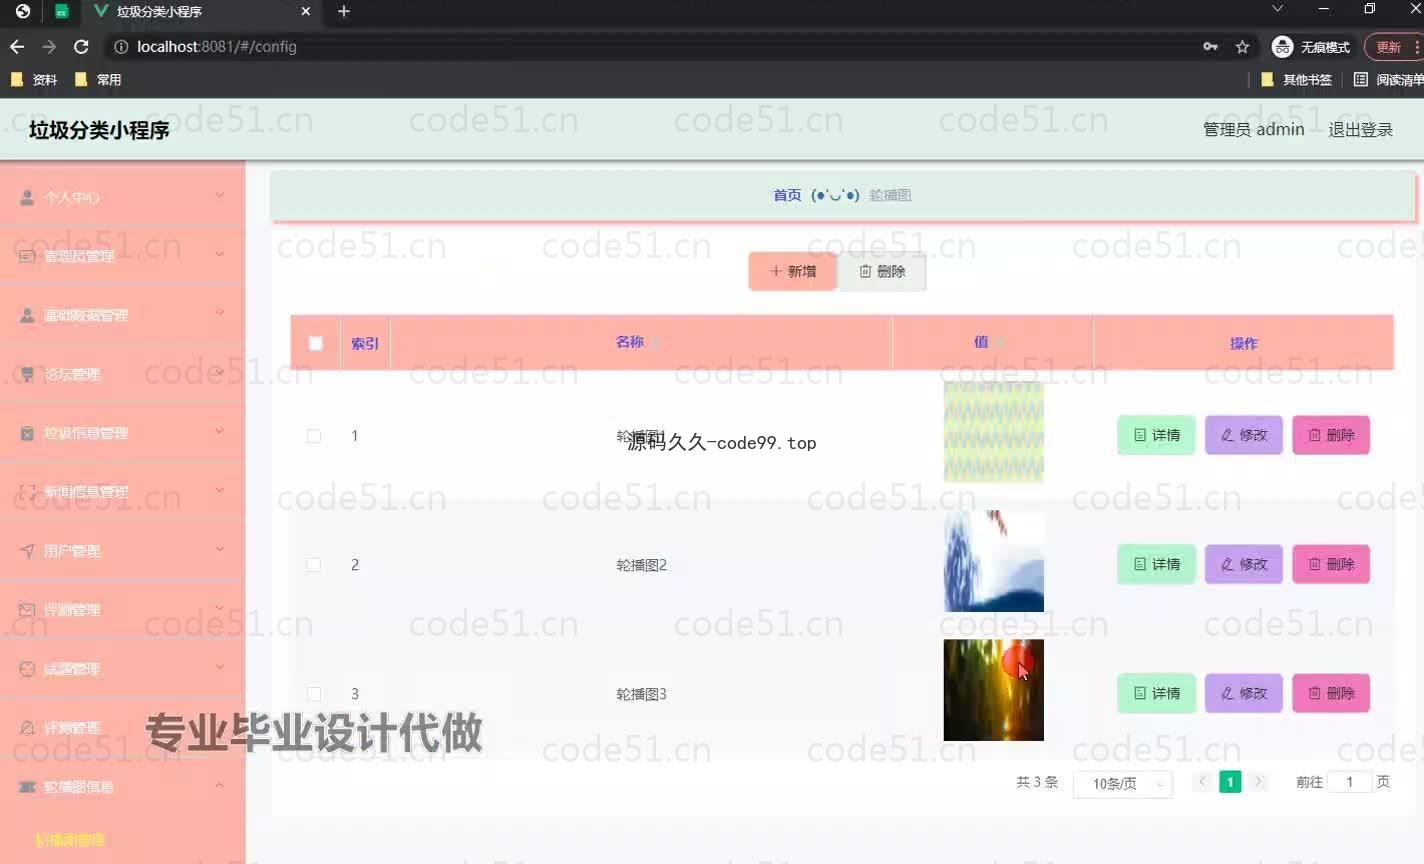Check the checkbox for row 轮播图3
This screenshot has width=1424, height=864.
[x=314, y=694]
